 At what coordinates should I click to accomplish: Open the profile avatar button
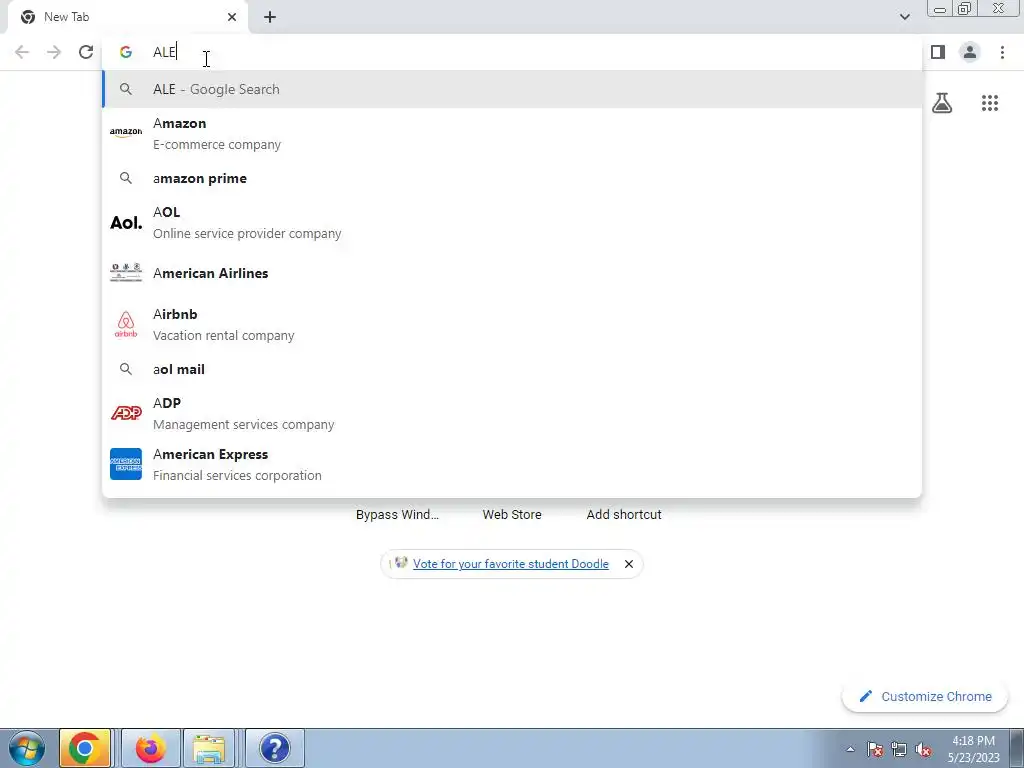point(970,52)
